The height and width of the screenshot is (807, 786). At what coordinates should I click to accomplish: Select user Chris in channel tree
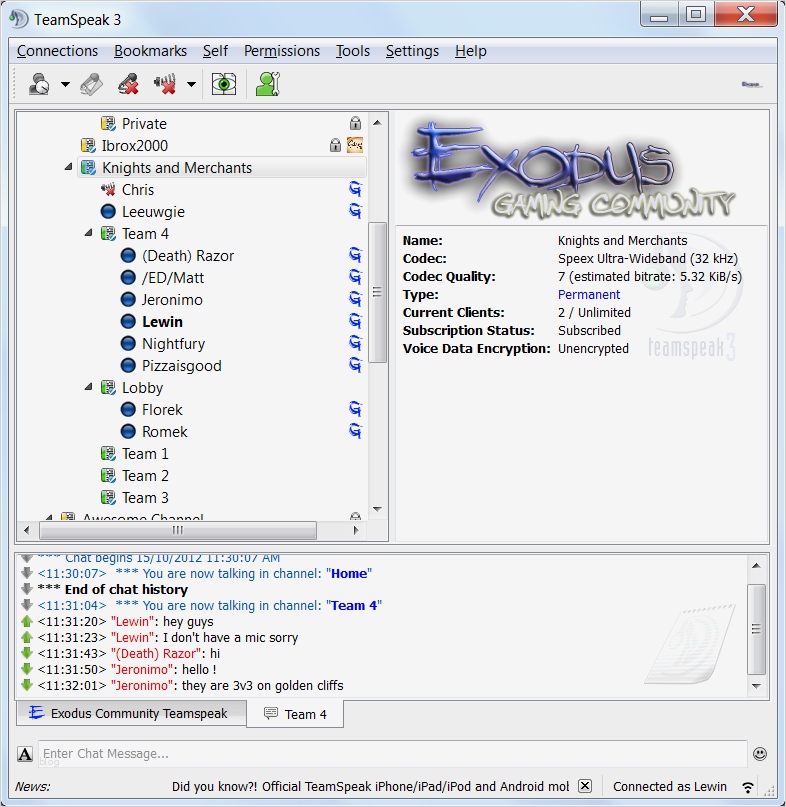[137, 190]
